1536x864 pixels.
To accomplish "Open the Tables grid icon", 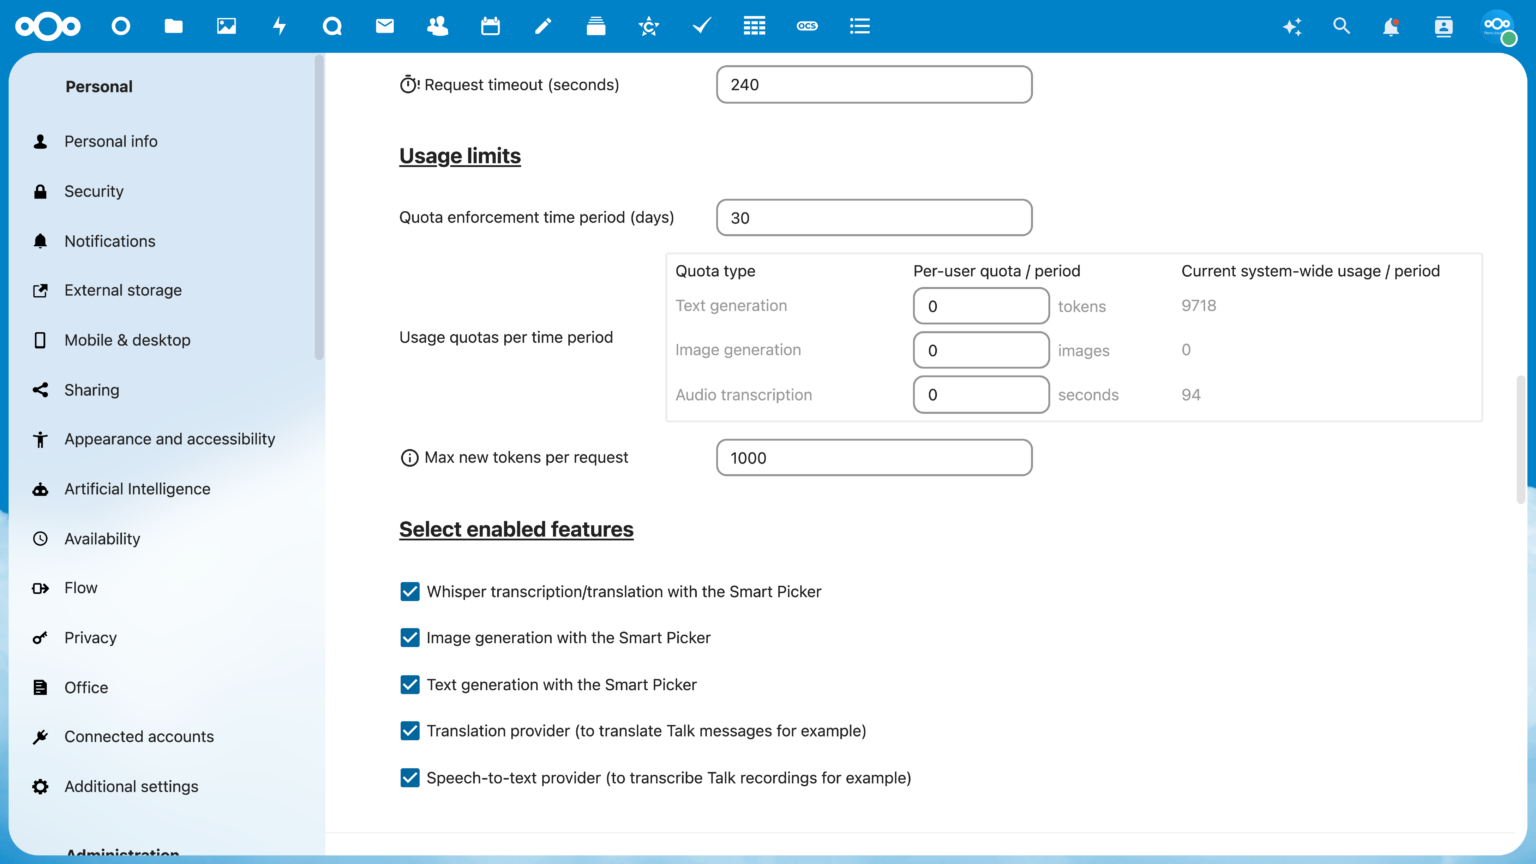I will tap(754, 26).
